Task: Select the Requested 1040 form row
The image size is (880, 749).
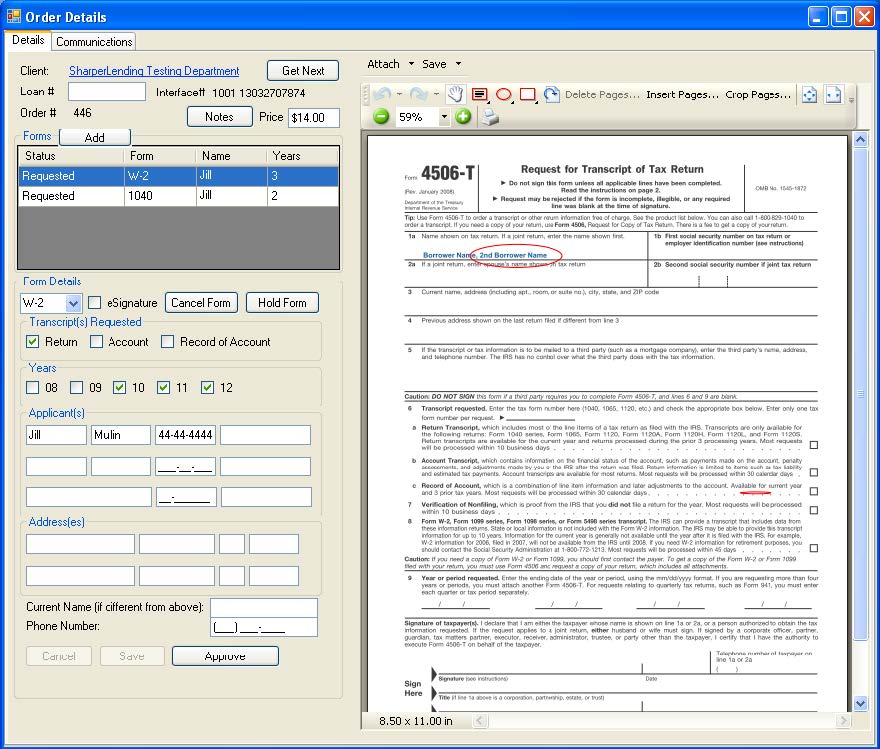Action: point(178,196)
